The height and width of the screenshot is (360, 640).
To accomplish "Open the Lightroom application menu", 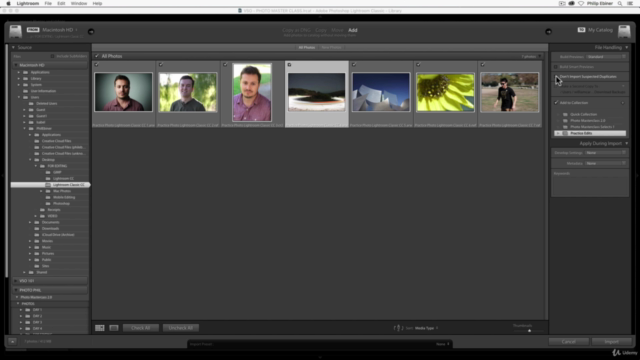I will (28, 3).
